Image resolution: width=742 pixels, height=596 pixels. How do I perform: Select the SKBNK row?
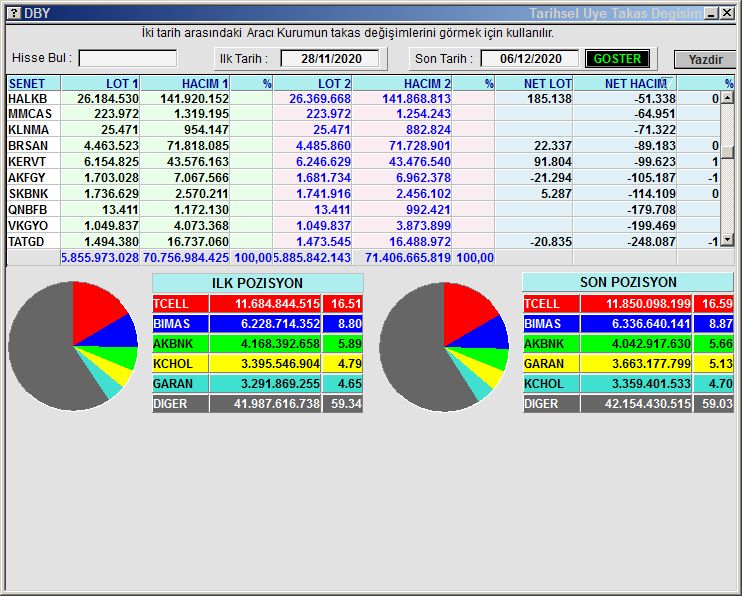click(363, 194)
